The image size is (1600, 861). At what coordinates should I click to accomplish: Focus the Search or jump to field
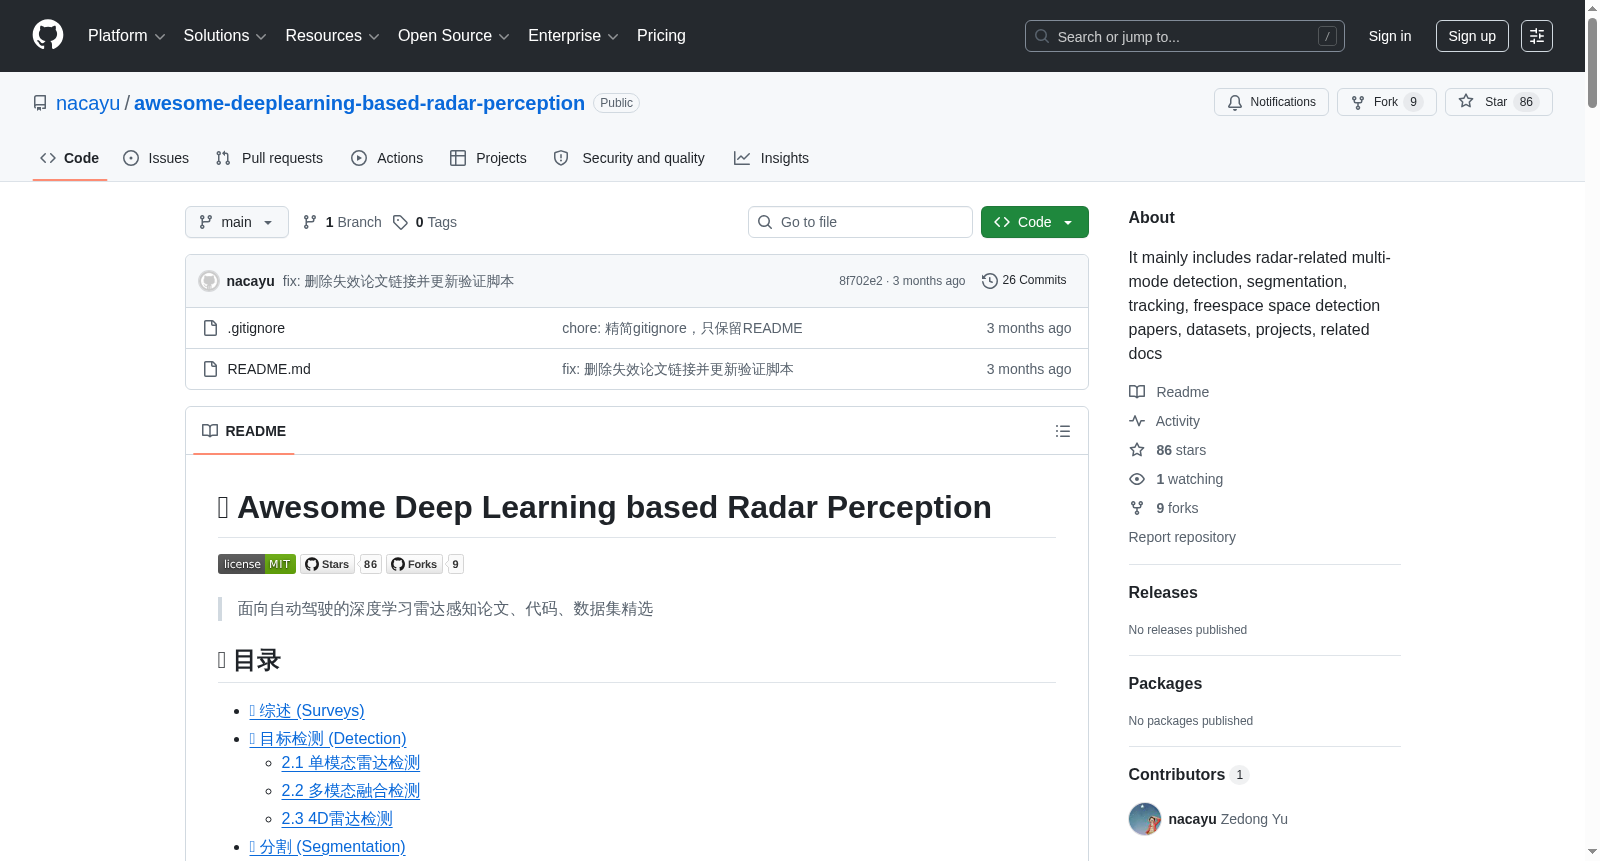click(x=1185, y=36)
